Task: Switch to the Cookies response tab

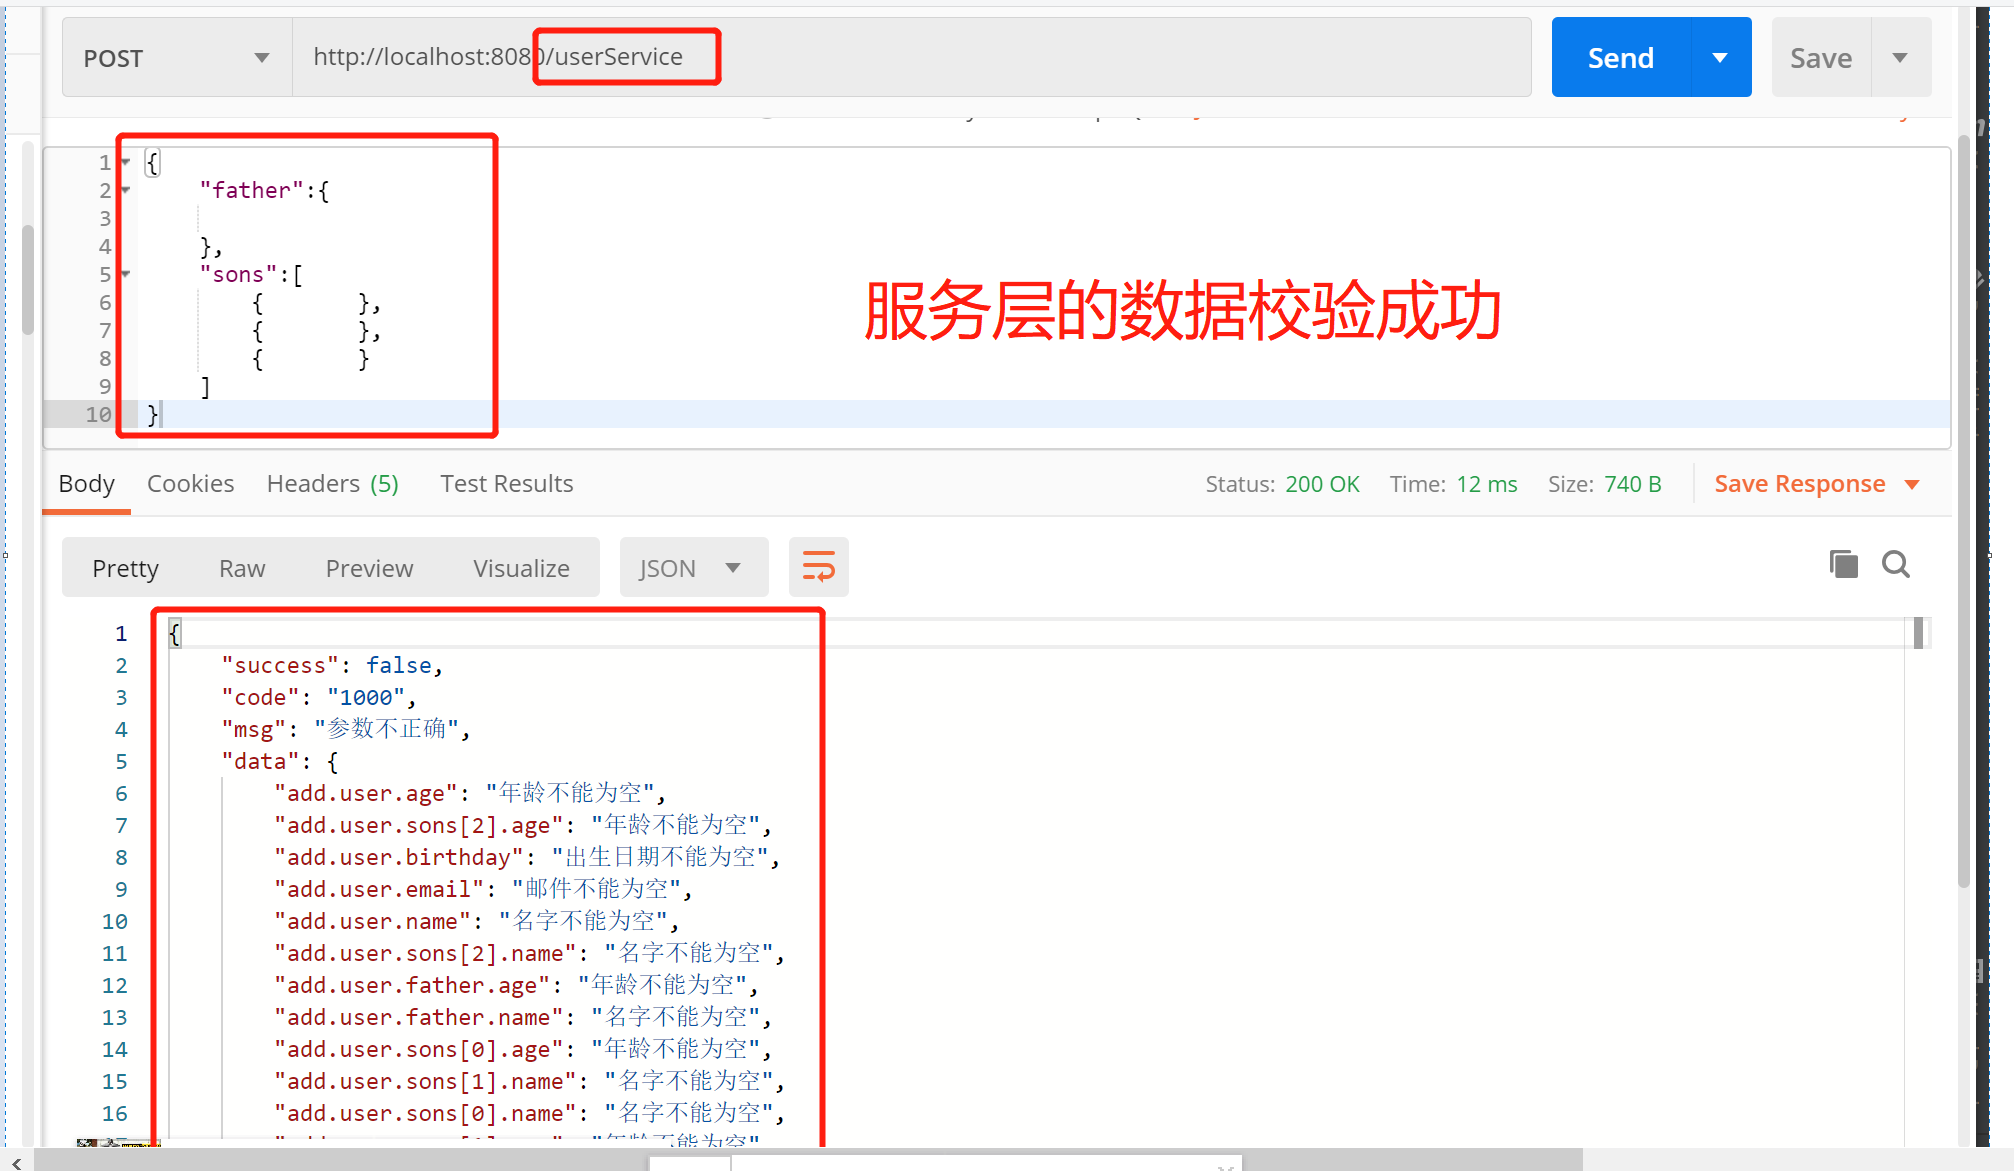Action: coord(190,484)
